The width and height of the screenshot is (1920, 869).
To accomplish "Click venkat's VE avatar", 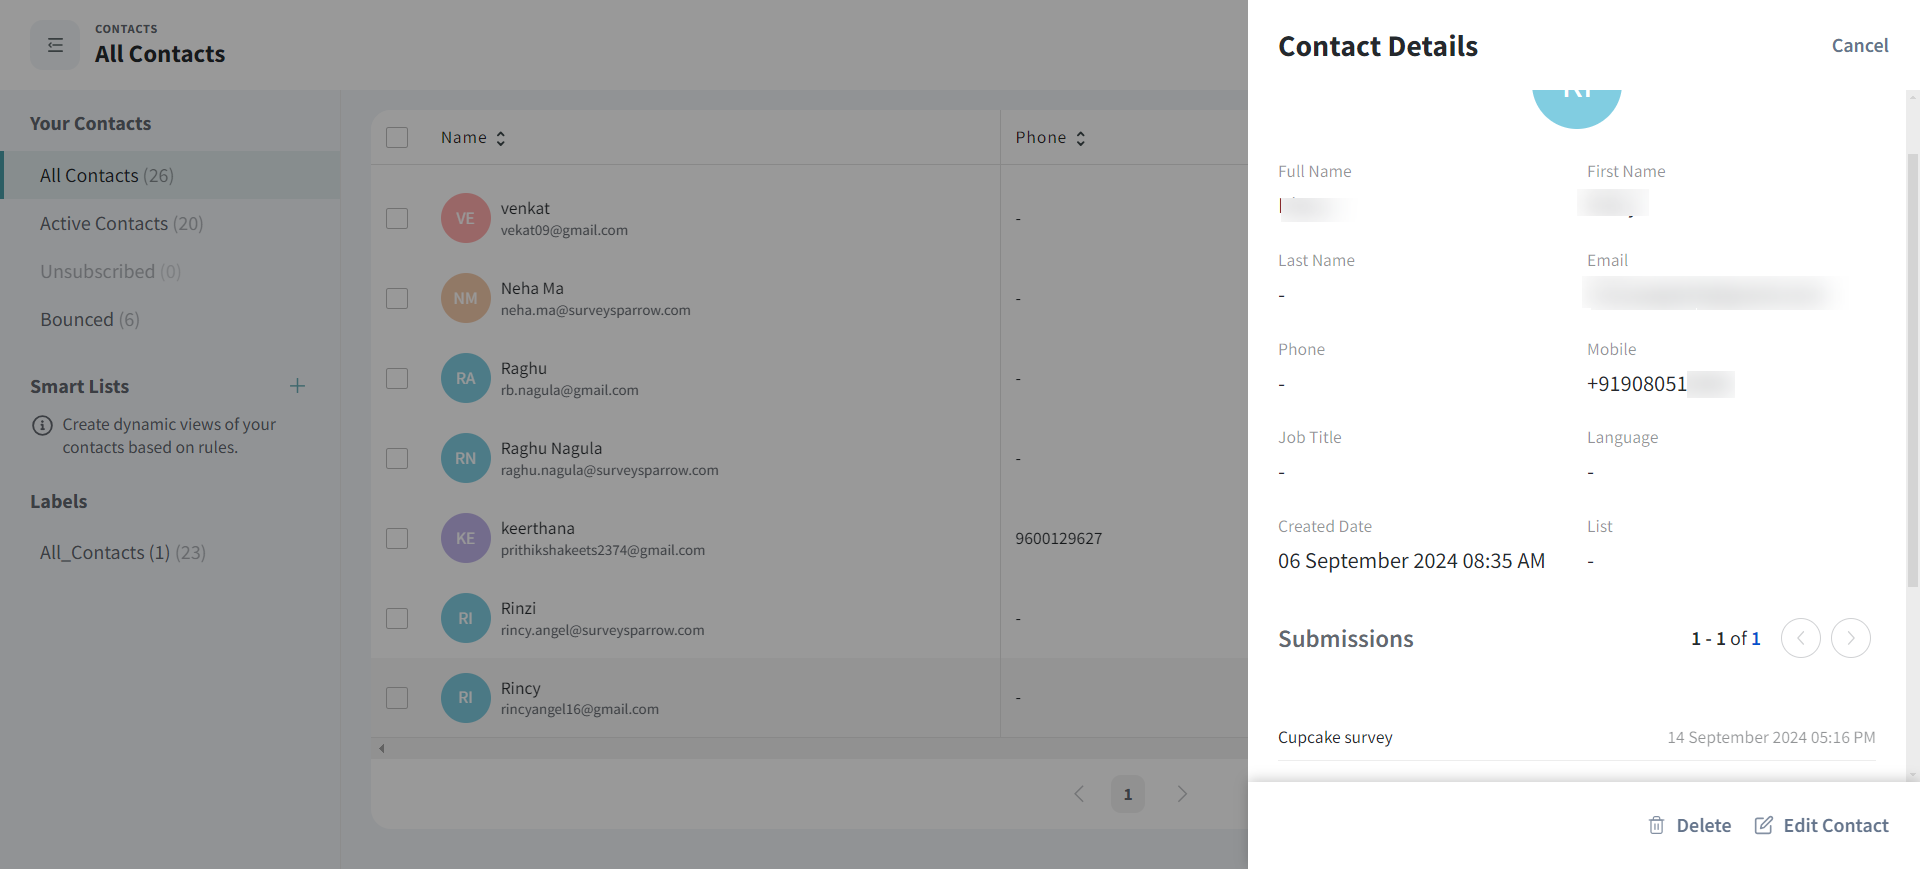I will pyautogui.click(x=465, y=218).
